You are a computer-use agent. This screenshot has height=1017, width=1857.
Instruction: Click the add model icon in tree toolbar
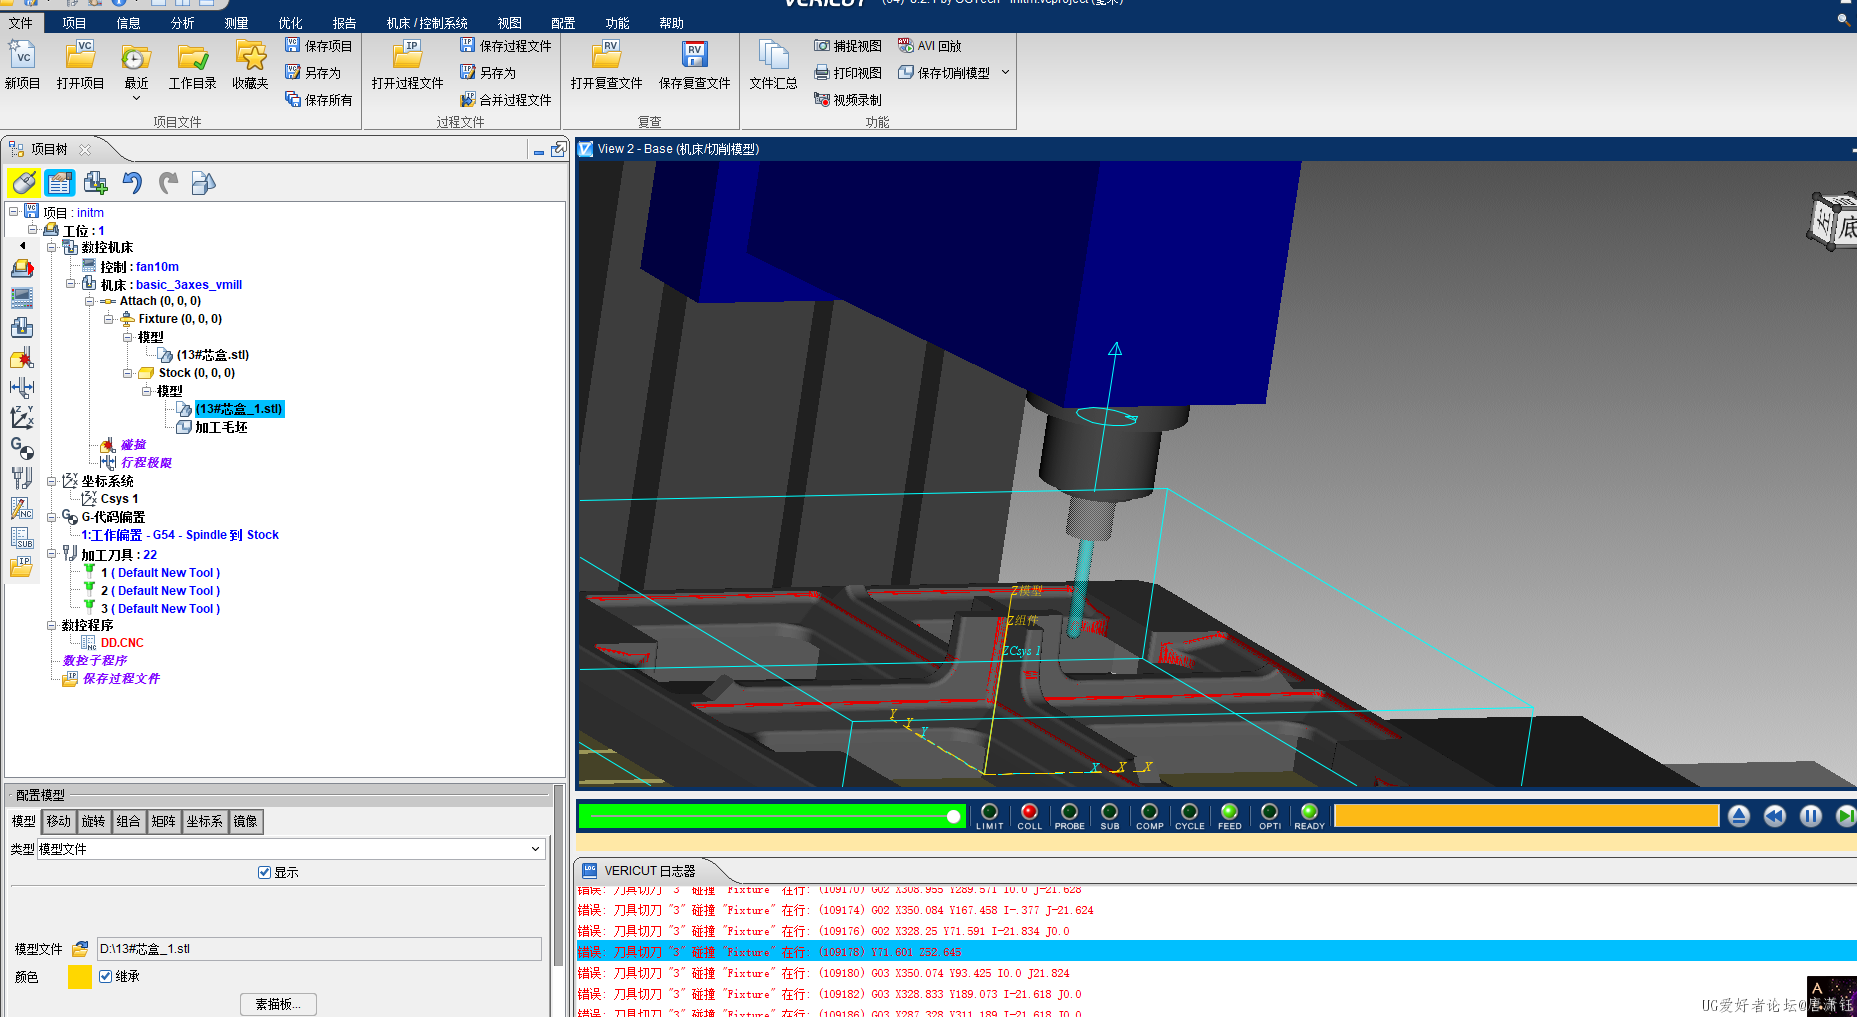pyautogui.click(x=96, y=183)
